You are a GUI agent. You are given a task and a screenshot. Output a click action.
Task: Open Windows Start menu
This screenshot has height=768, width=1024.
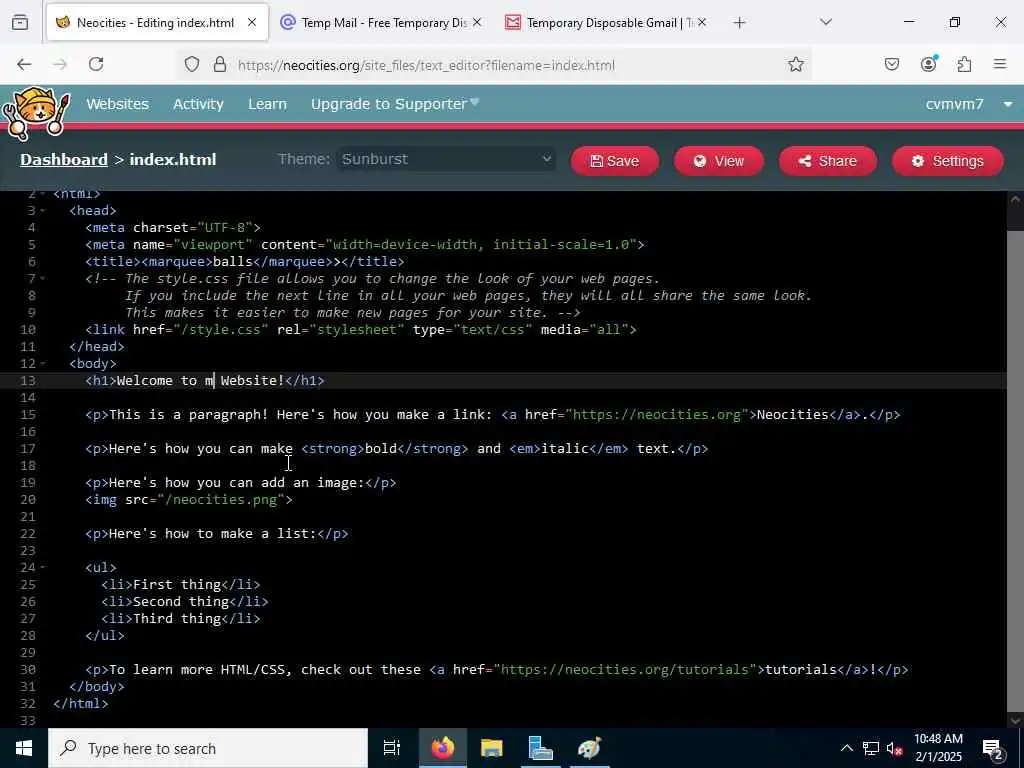pyautogui.click(x=24, y=748)
